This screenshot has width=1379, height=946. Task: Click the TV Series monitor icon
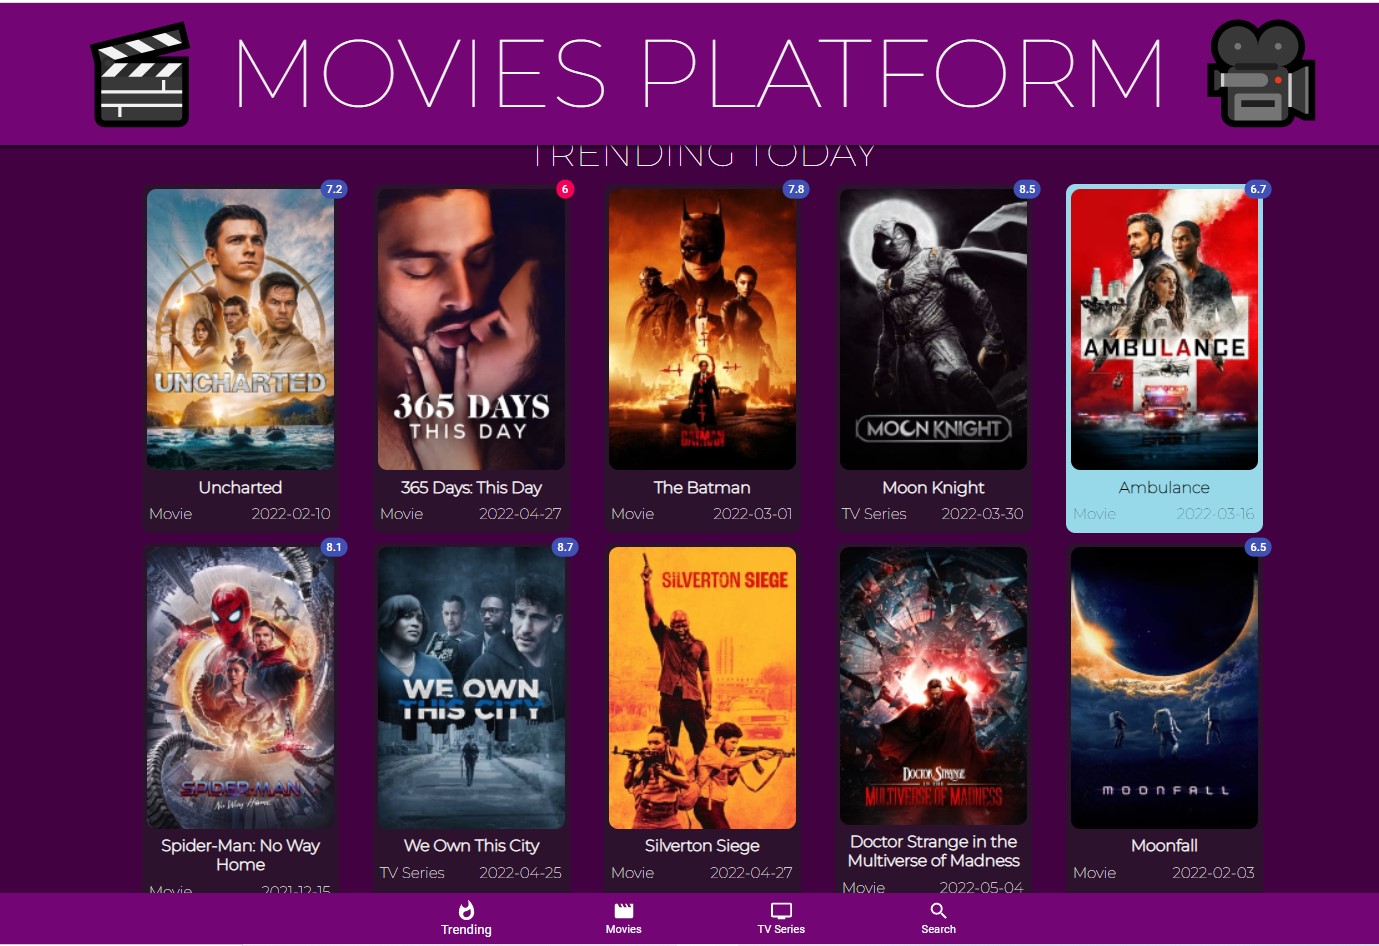(781, 910)
